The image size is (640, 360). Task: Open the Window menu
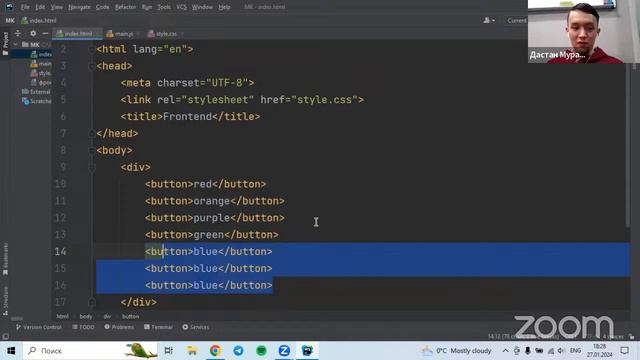coord(202,7)
